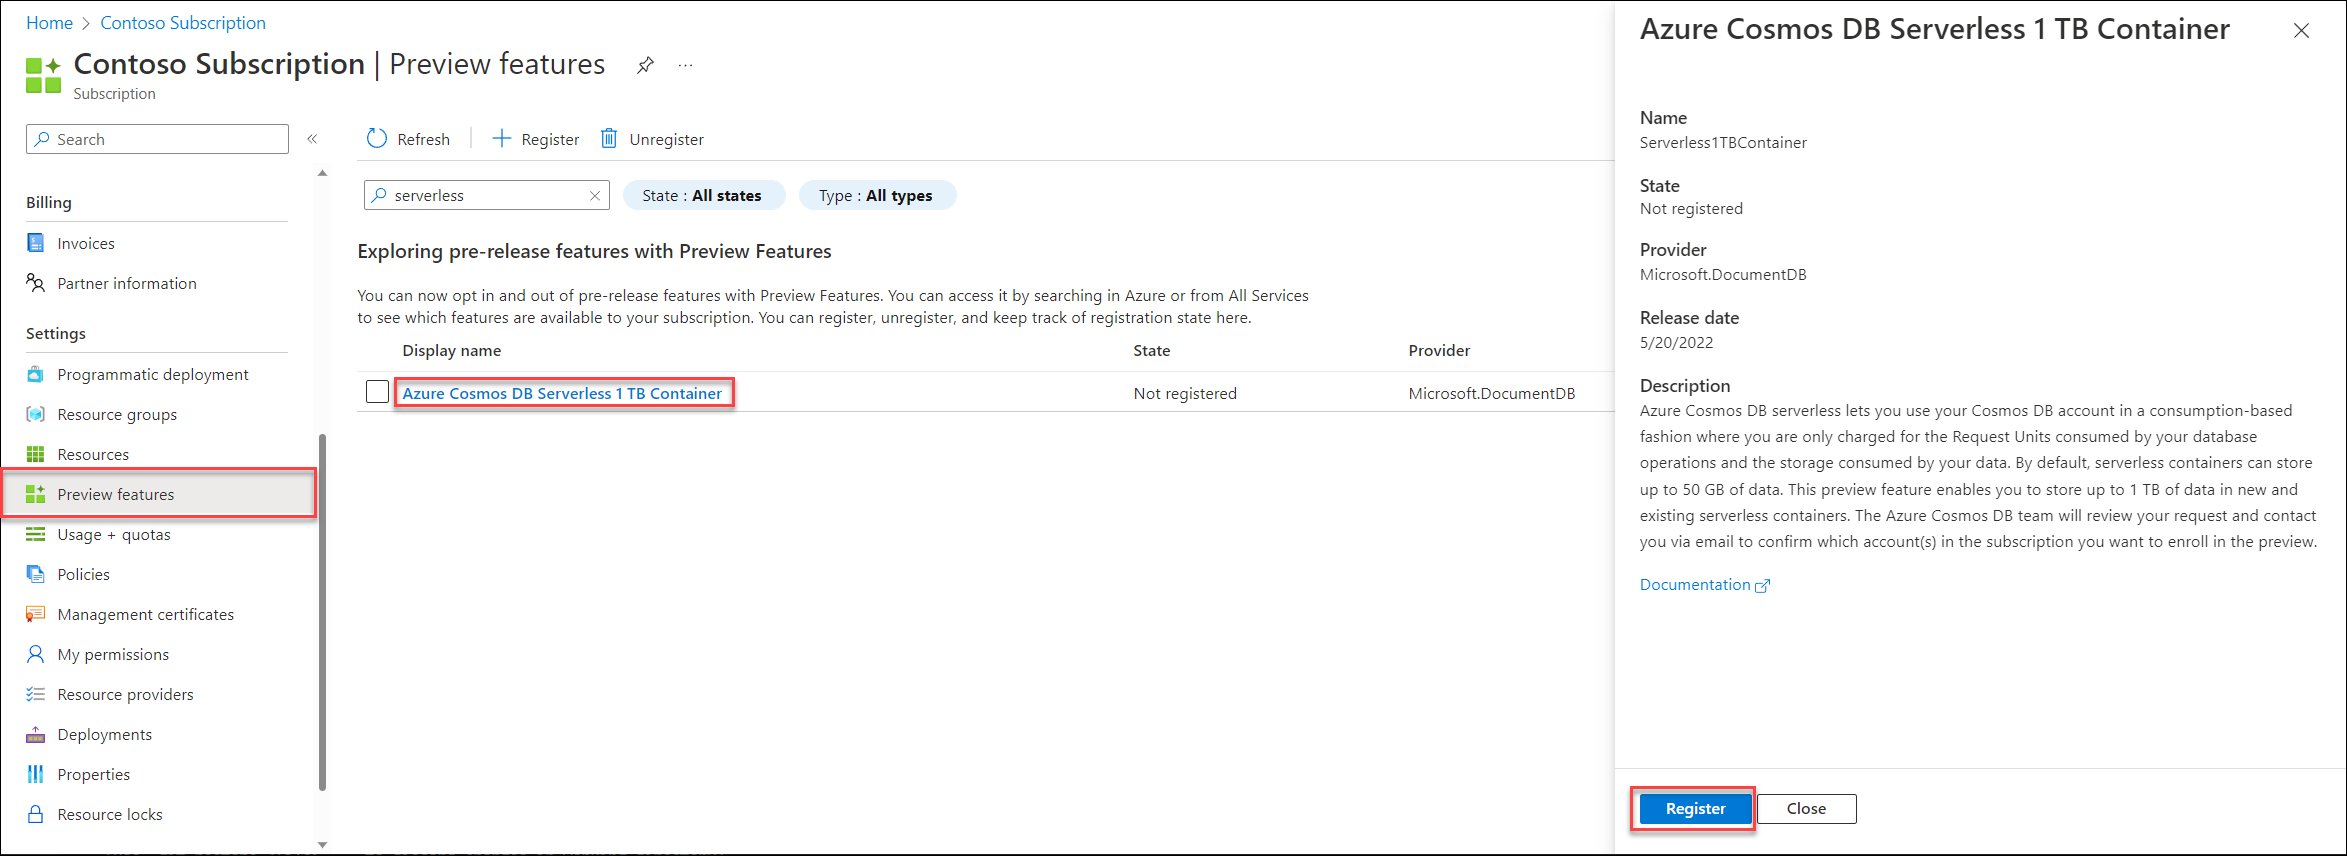Click the sidebar Search input field

157,139
